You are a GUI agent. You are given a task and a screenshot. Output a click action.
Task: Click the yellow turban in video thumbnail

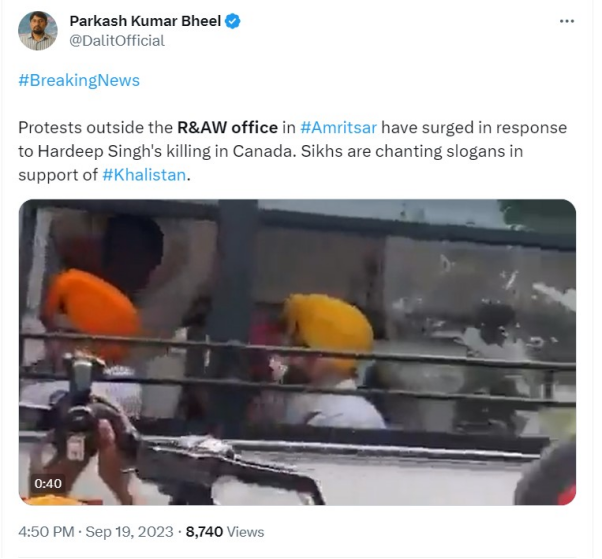point(329,328)
